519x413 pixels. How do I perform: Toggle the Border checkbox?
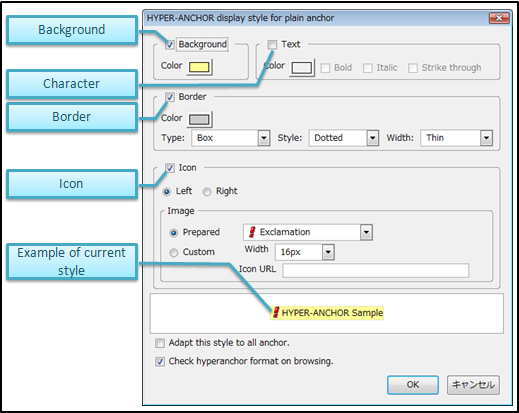pyautogui.click(x=170, y=97)
